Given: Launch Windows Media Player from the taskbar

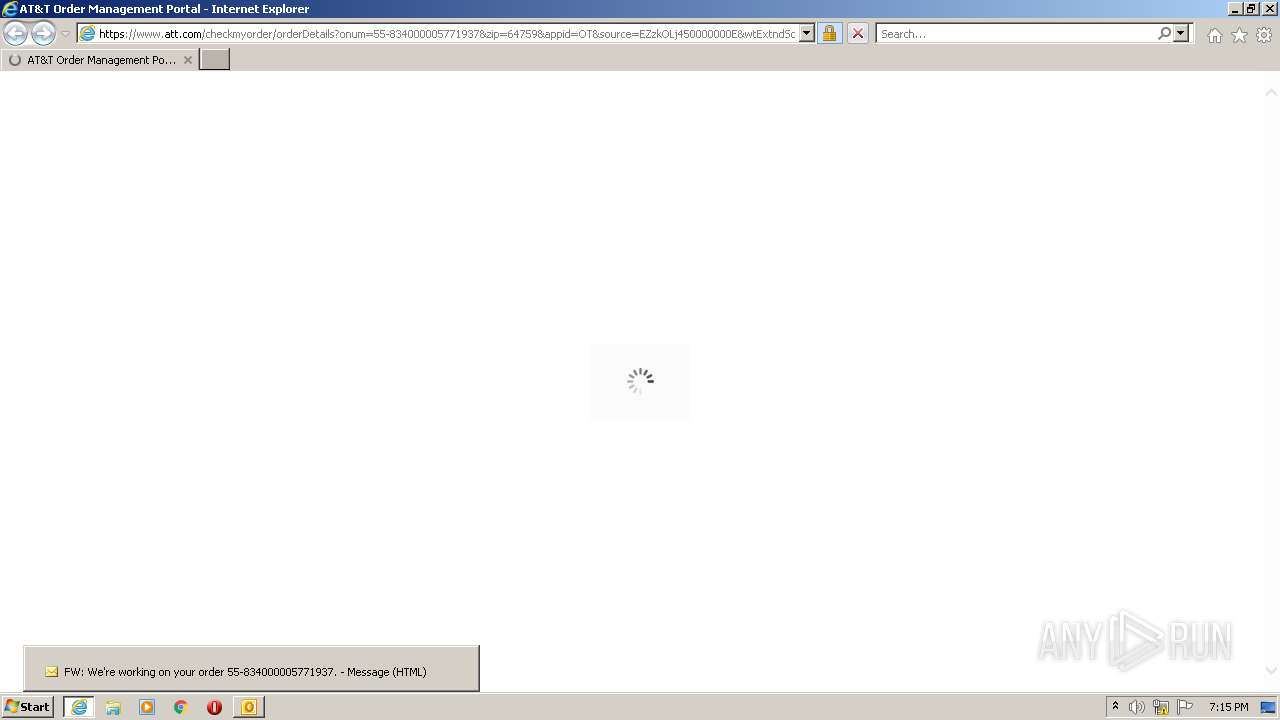Looking at the screenshot, I should [x=147, y=707].
